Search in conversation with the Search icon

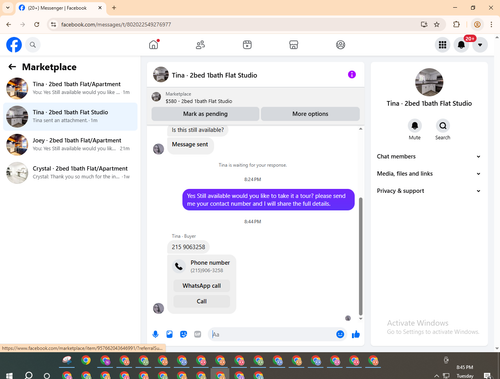click(443, 126)
